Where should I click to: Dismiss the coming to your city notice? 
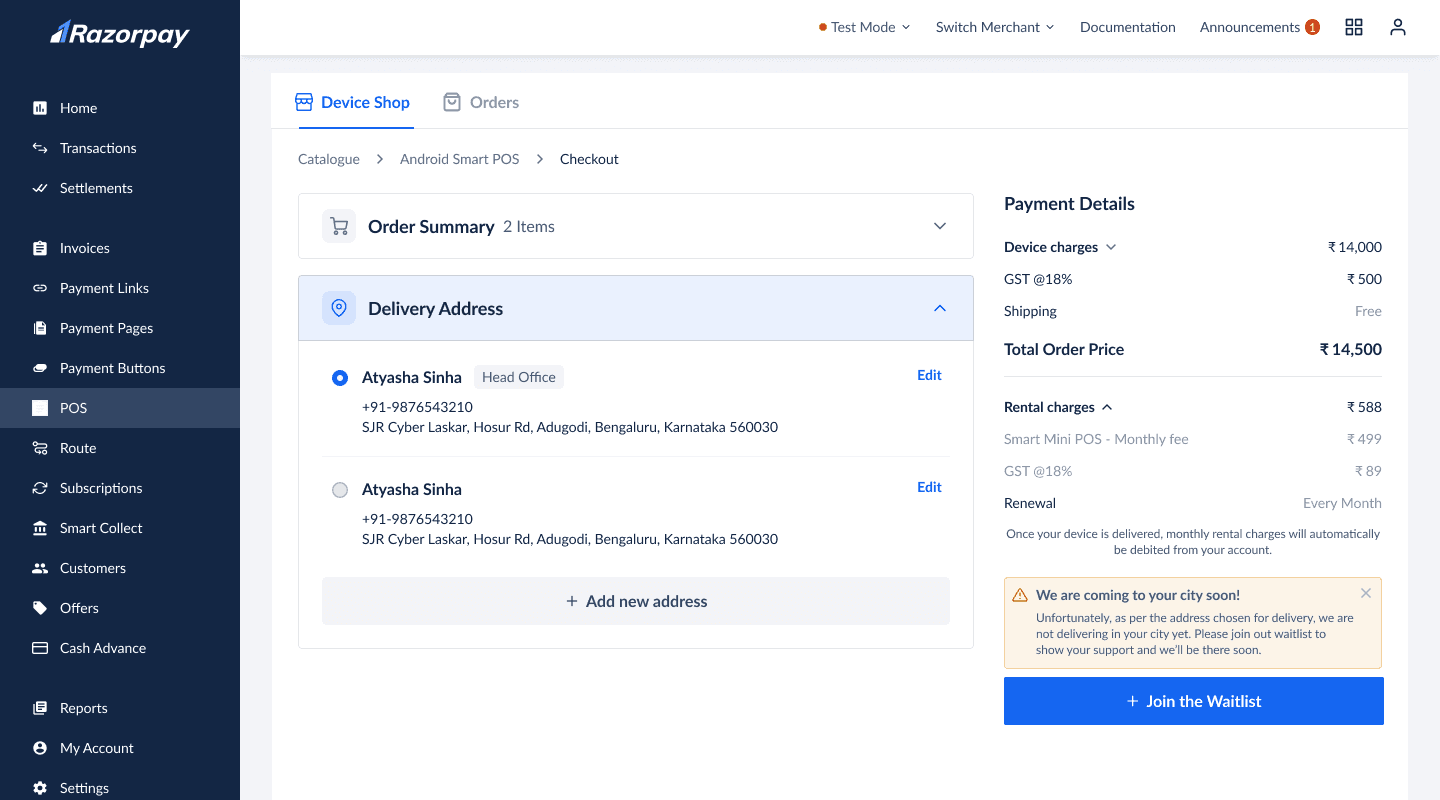[x=1366, y=593]
